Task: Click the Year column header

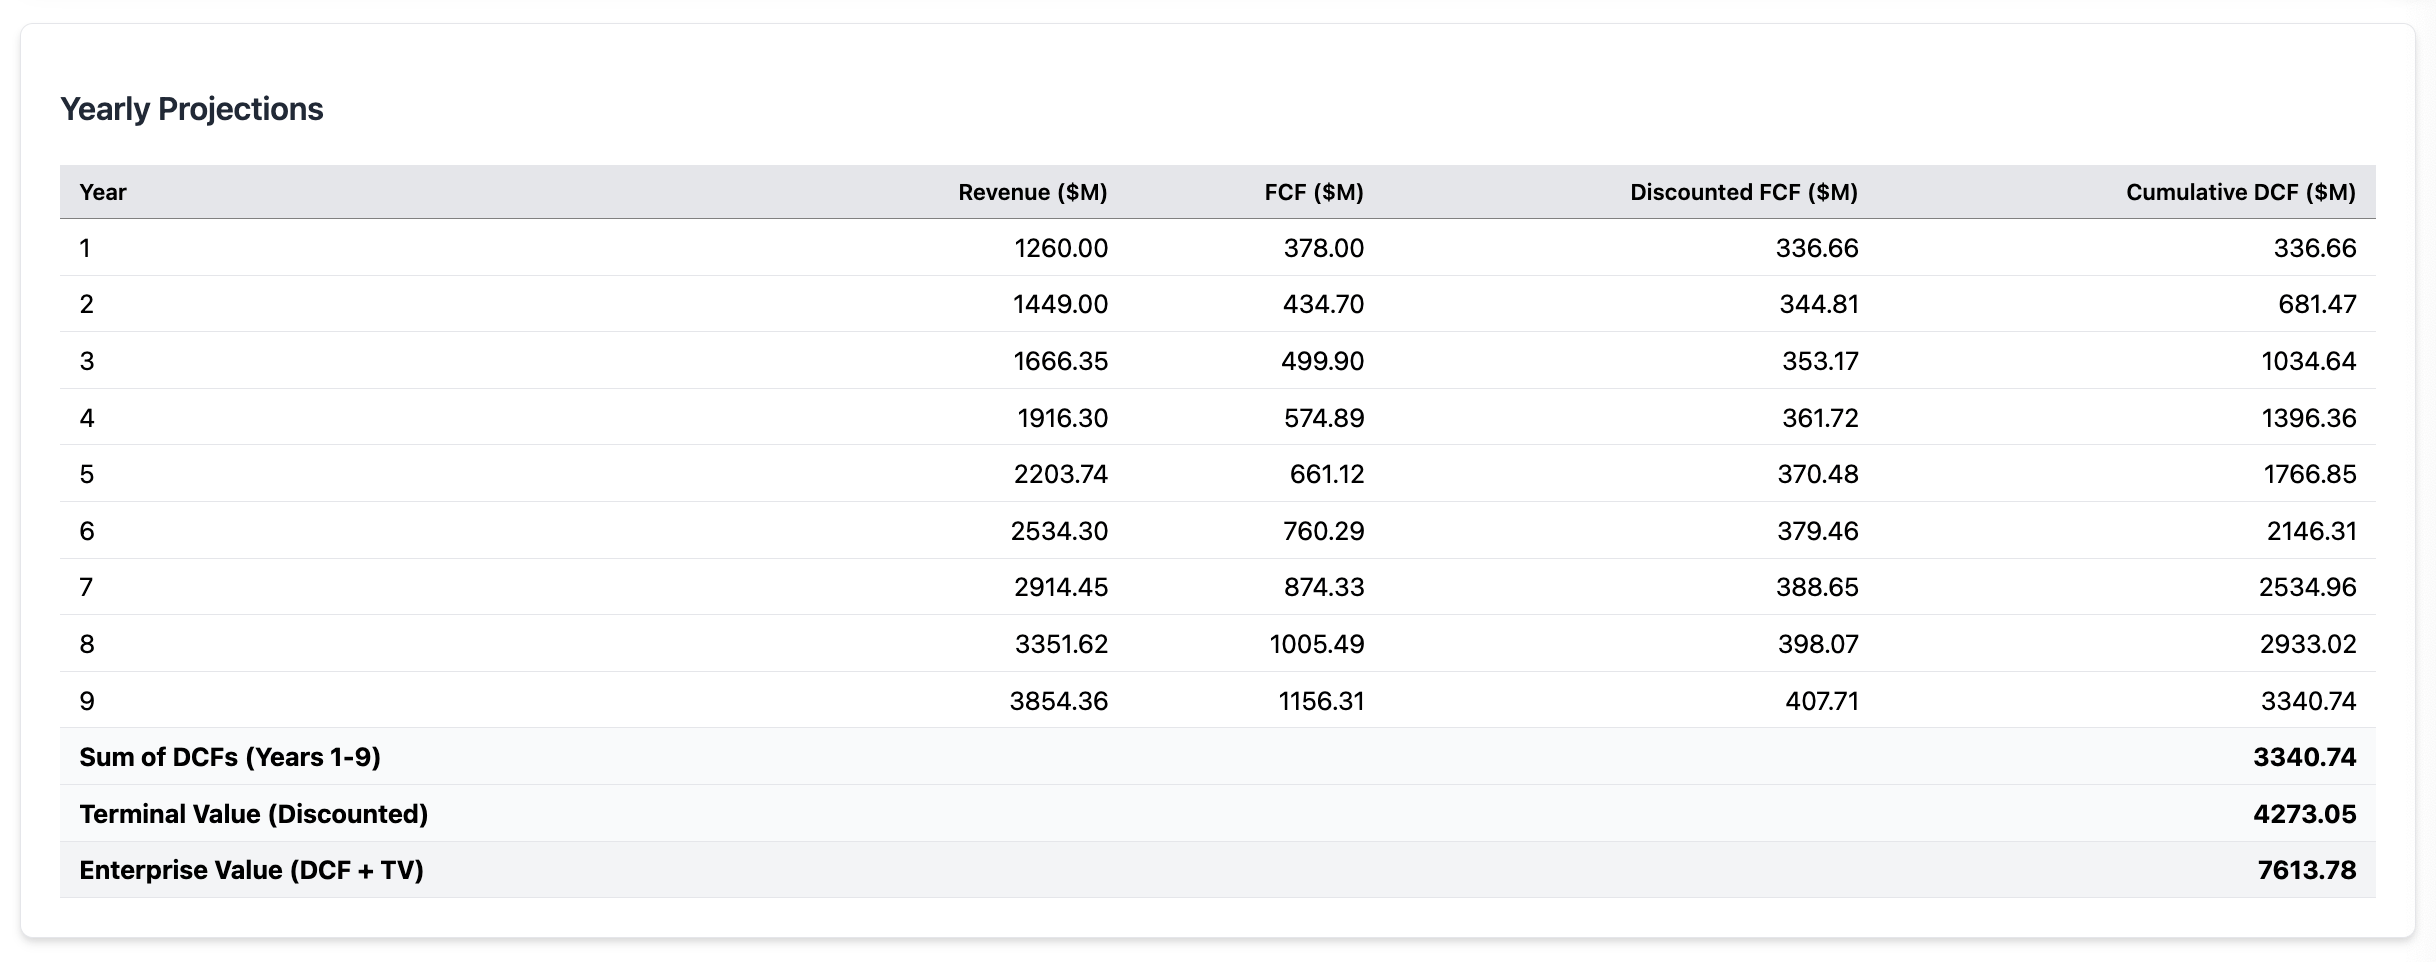Action: [103, 192]
